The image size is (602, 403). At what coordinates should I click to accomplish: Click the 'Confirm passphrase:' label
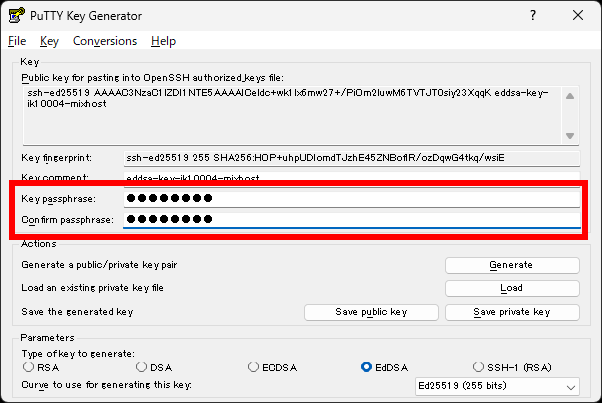(x=68, y=220)
